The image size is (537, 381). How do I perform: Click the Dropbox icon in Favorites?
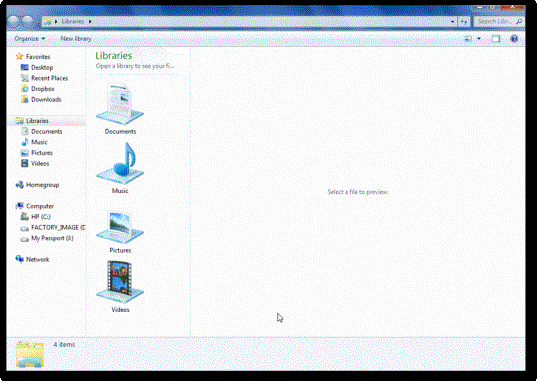[x=25, y=88]
